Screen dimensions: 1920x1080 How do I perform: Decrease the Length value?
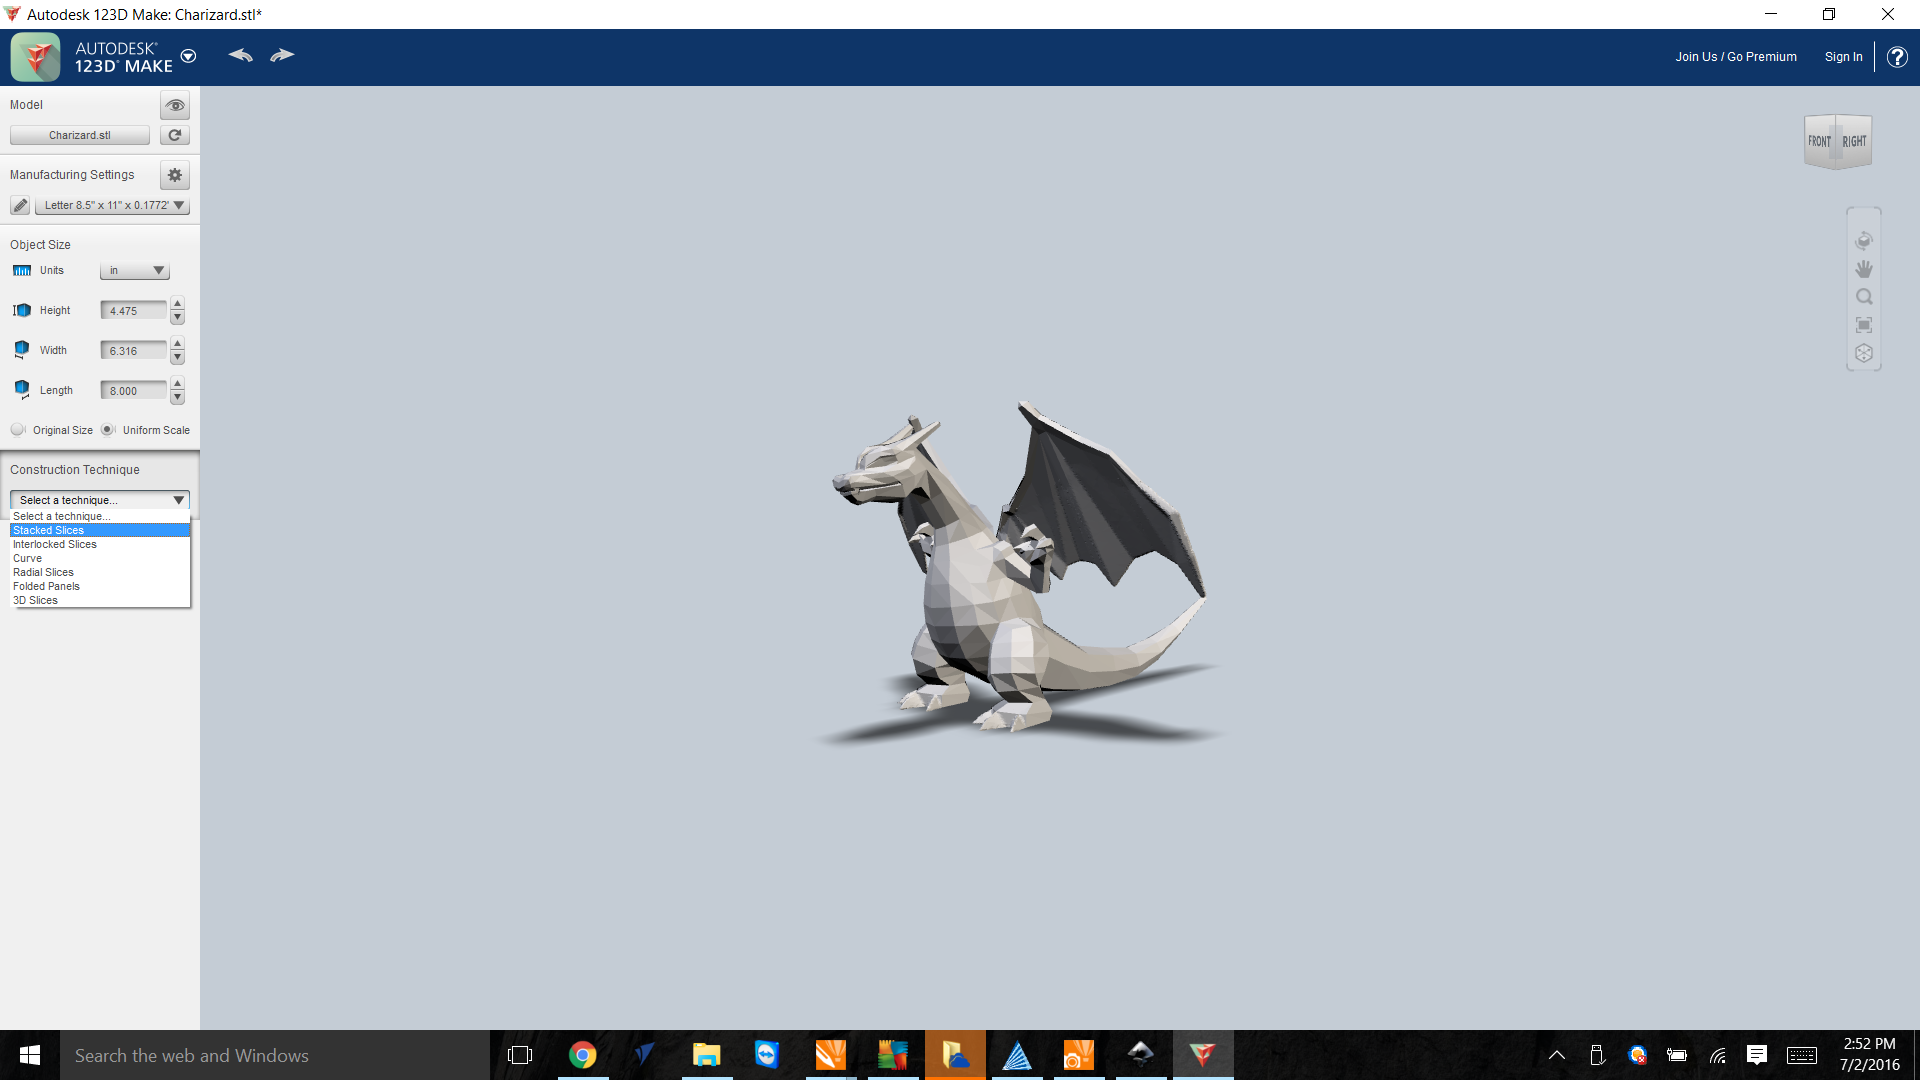pos(177,398)
